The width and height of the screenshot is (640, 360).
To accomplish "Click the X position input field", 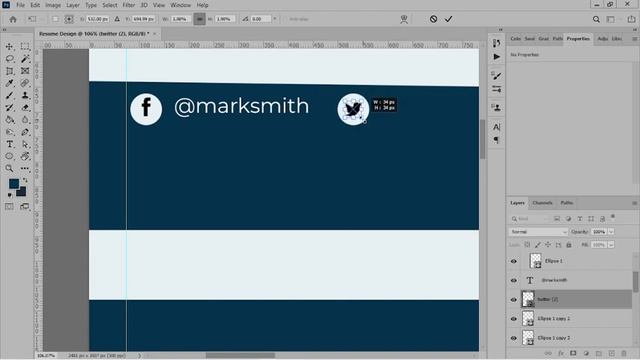I will (x=97, y=19).
